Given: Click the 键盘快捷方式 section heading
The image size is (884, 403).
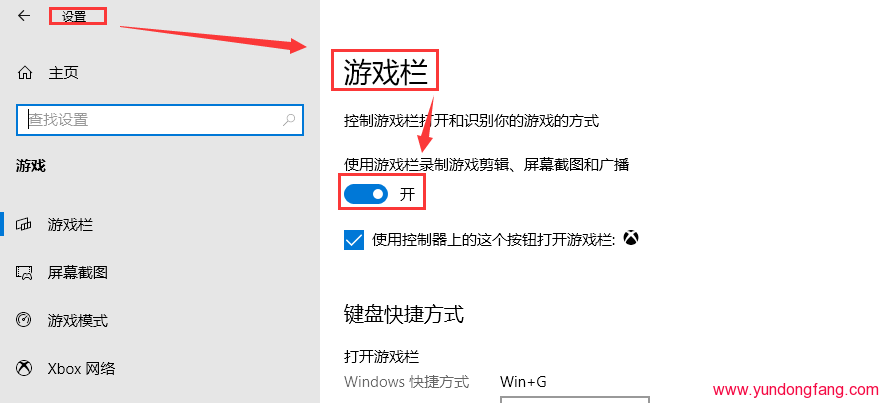Looking at the screenshot, I should (404, 314).
